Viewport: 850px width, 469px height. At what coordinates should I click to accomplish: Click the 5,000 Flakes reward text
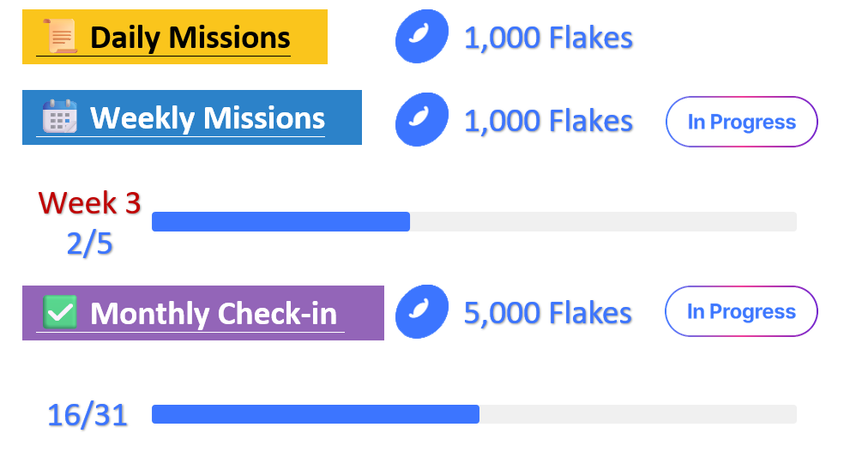(x=548, y=313)
